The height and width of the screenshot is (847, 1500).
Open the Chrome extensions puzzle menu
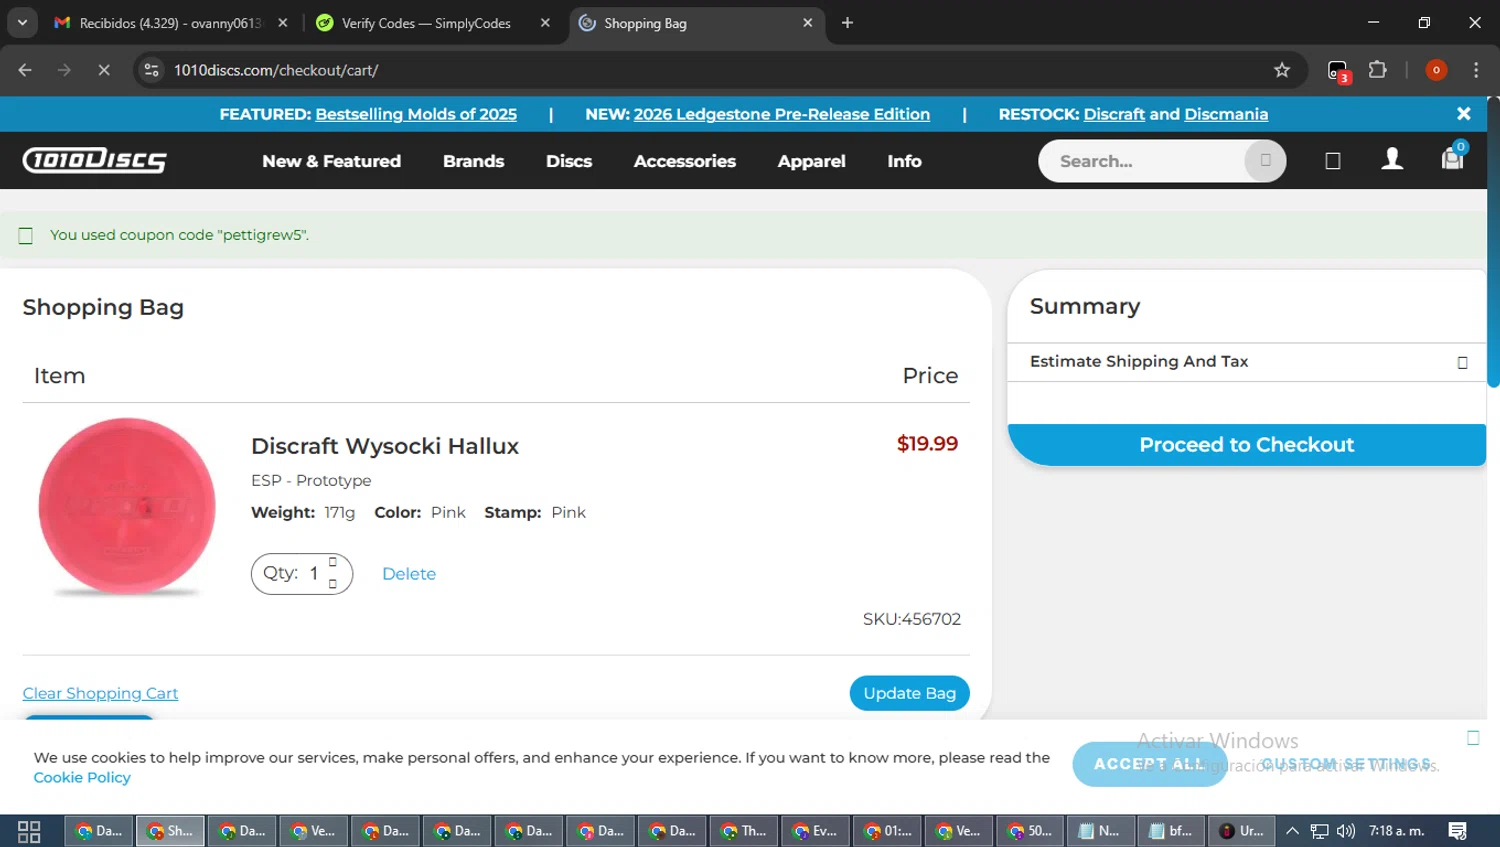1378,70
